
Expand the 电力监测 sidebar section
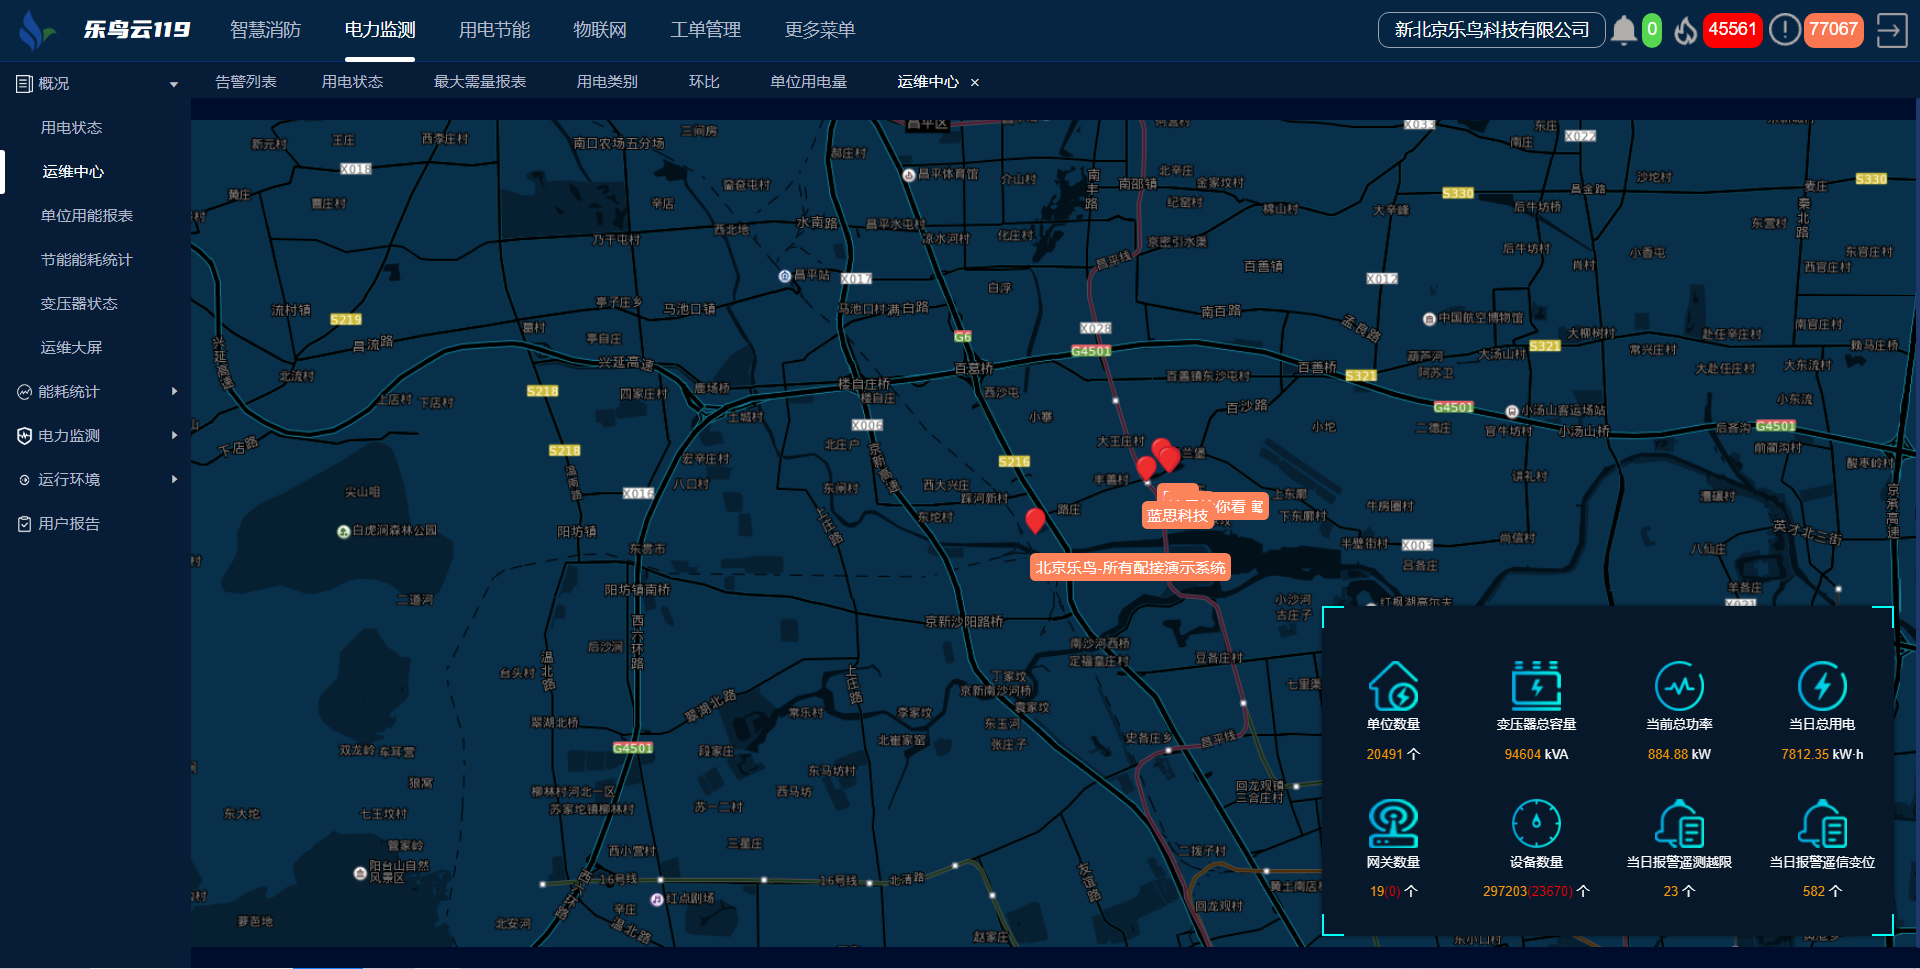point(95,436)
